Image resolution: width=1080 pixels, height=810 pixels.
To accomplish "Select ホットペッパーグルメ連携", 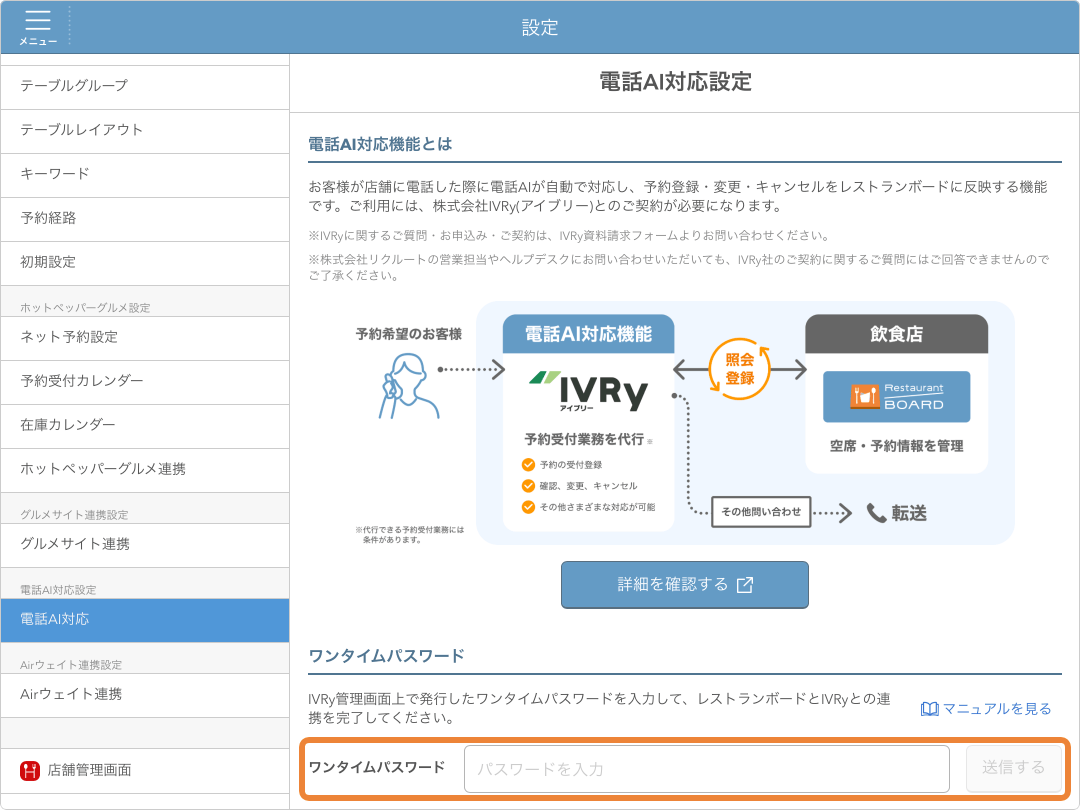I will 145,470.
